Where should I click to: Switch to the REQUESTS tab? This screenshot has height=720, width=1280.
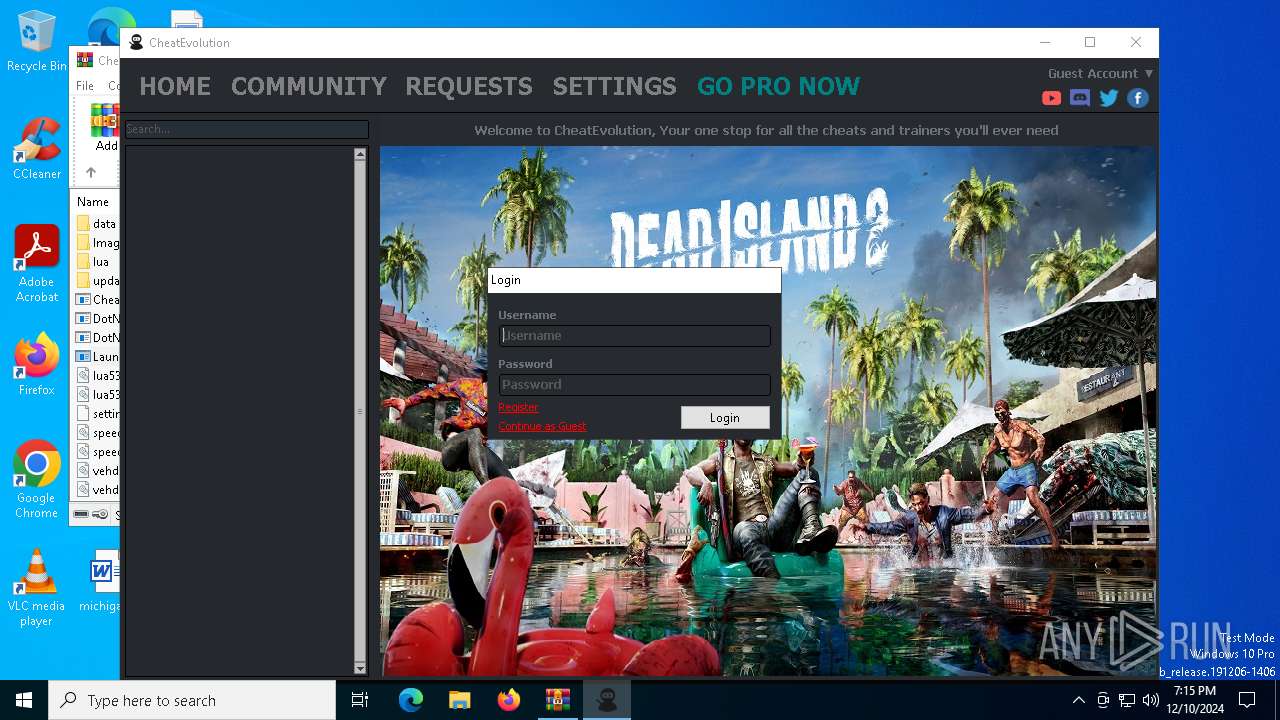[x=469, y=86]
